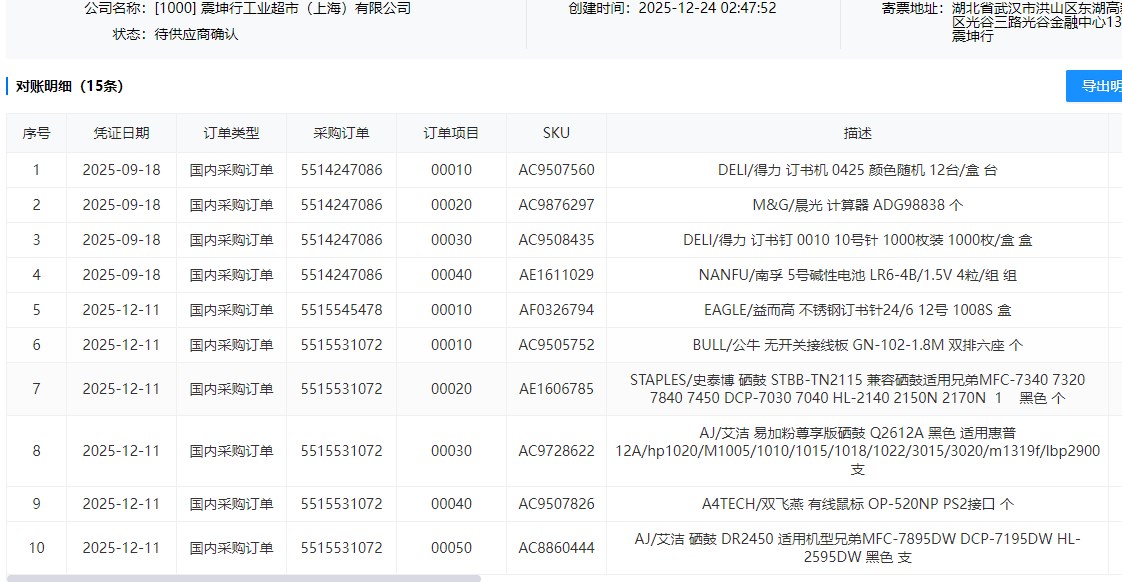Click the AJ/艾洁 硒鼓 DR2450 description
Screen dimensions: 1122x582
tap(857, 548)
